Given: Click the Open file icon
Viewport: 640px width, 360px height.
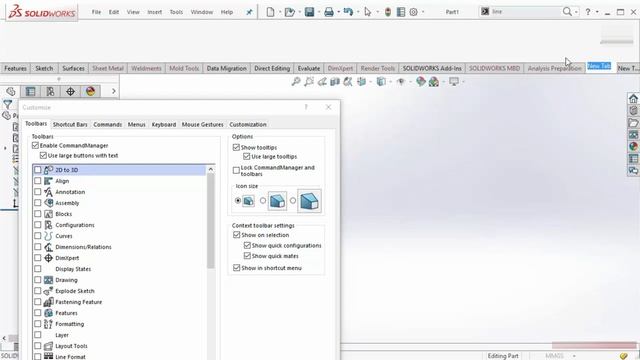Looking at the screenshot, I should coord(289,12).
